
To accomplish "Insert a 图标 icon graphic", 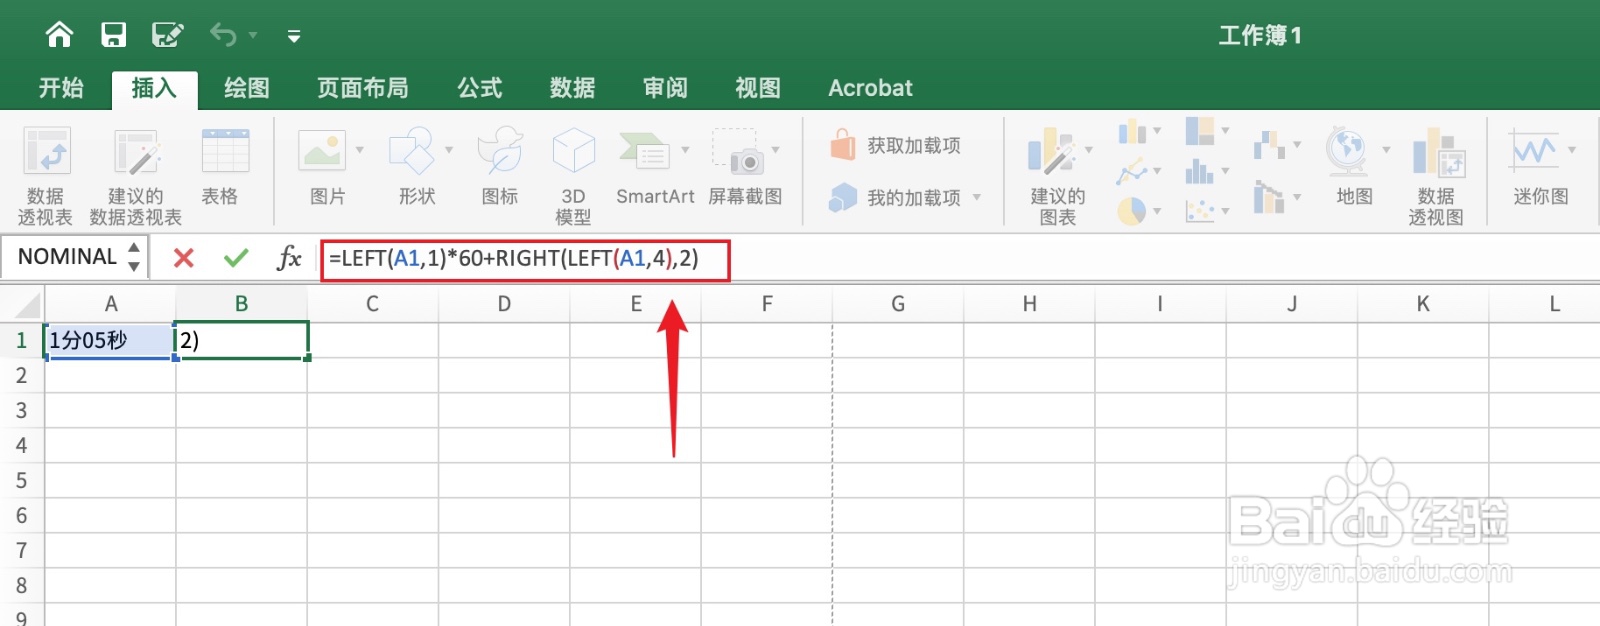I will 500,166.
